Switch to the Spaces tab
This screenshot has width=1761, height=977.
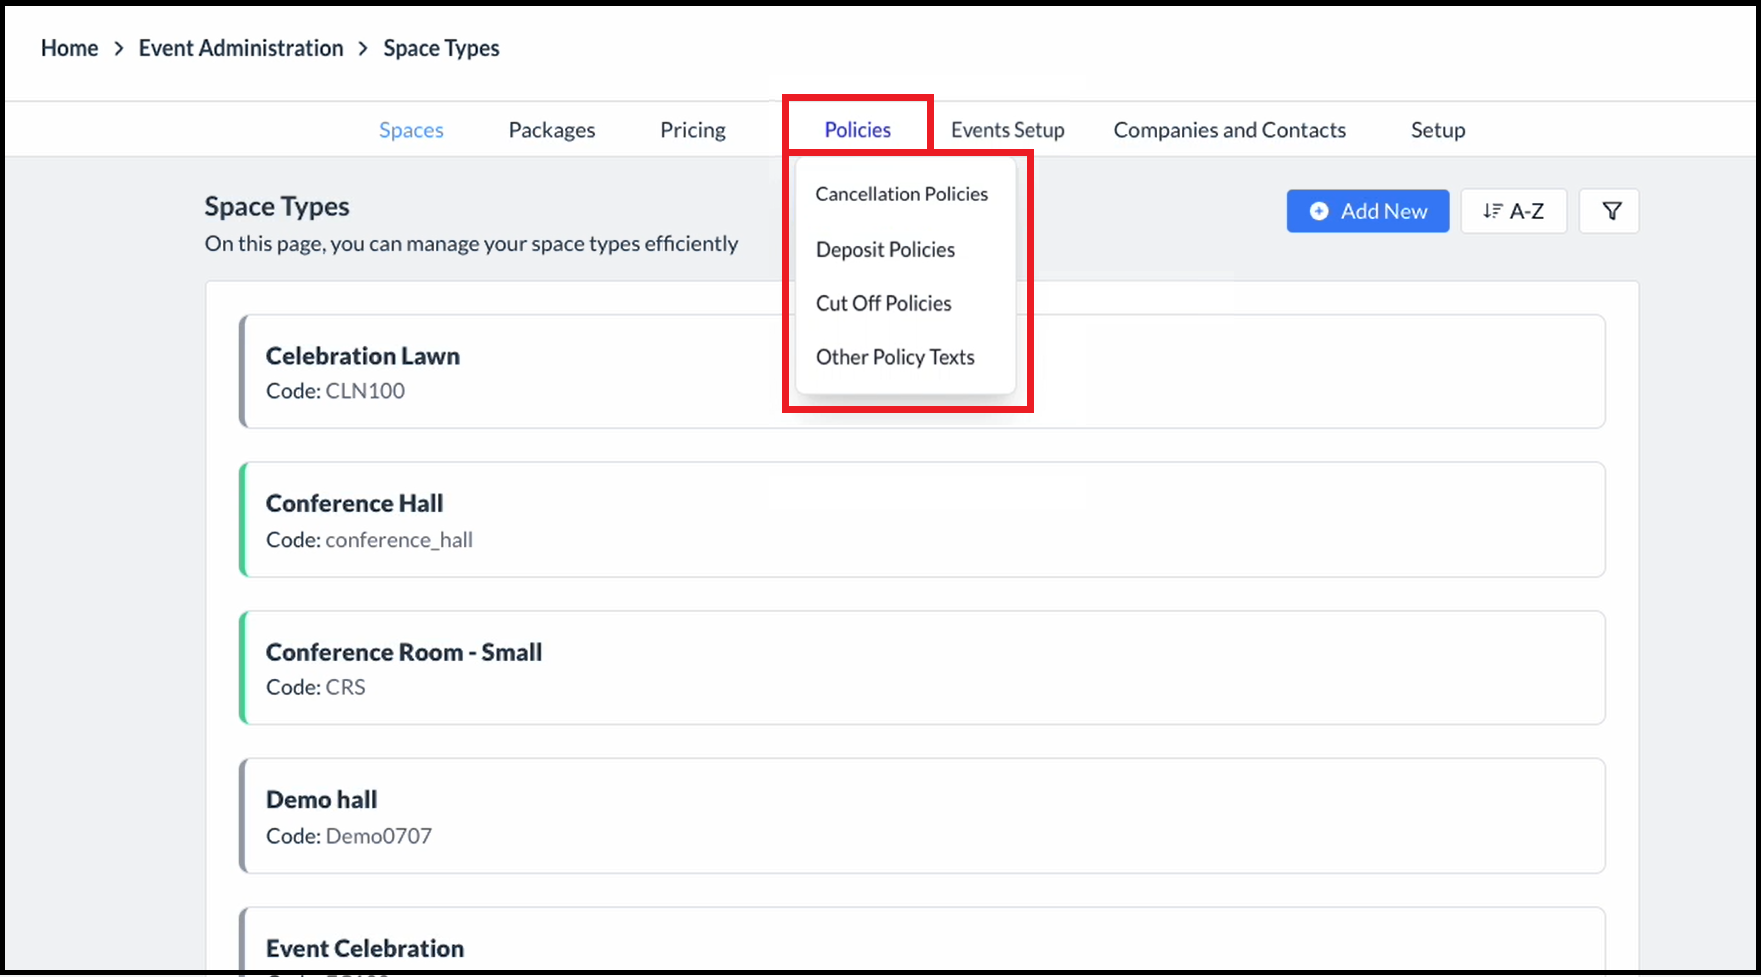coord(411,130)
